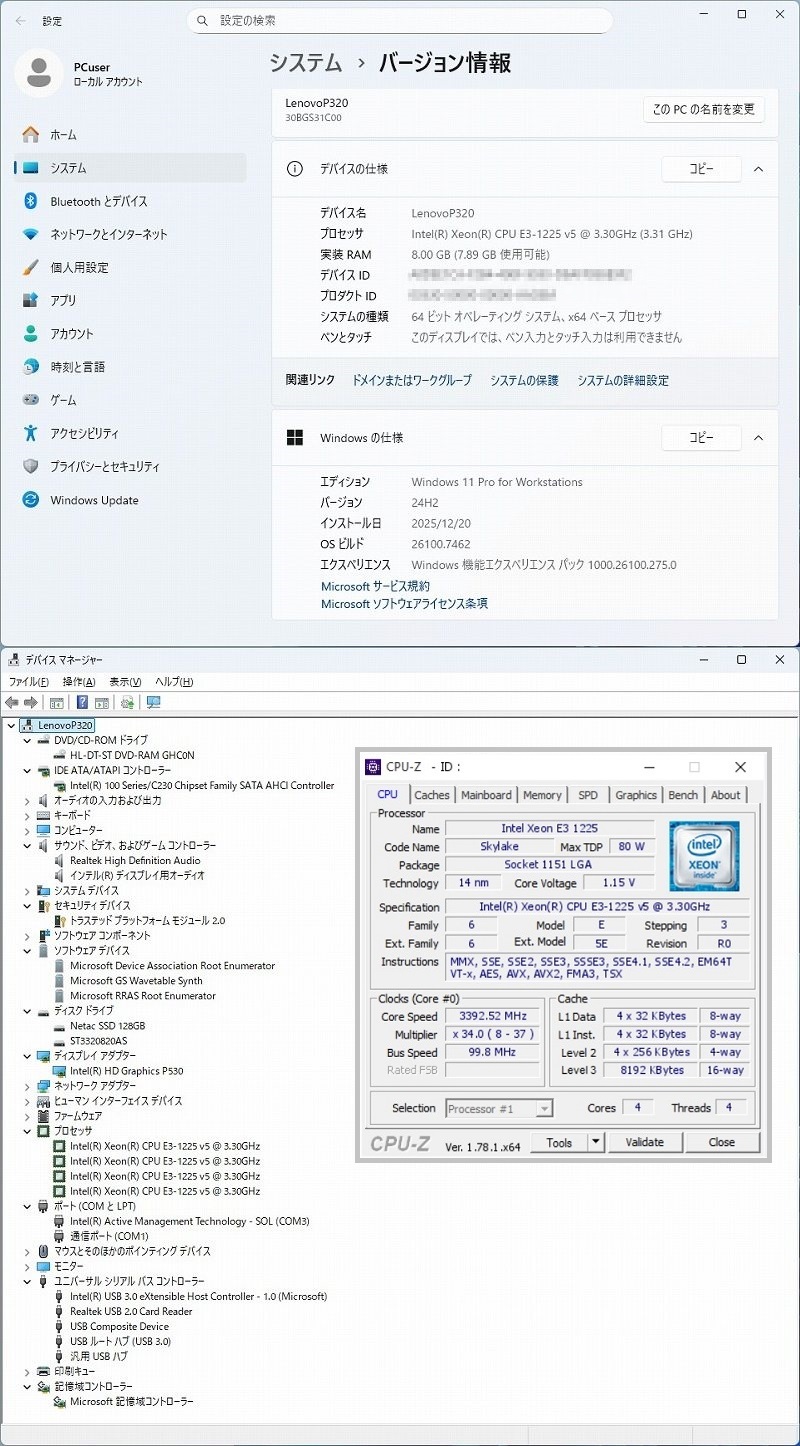Click the back arrow in the Settings window

[20, 21]
